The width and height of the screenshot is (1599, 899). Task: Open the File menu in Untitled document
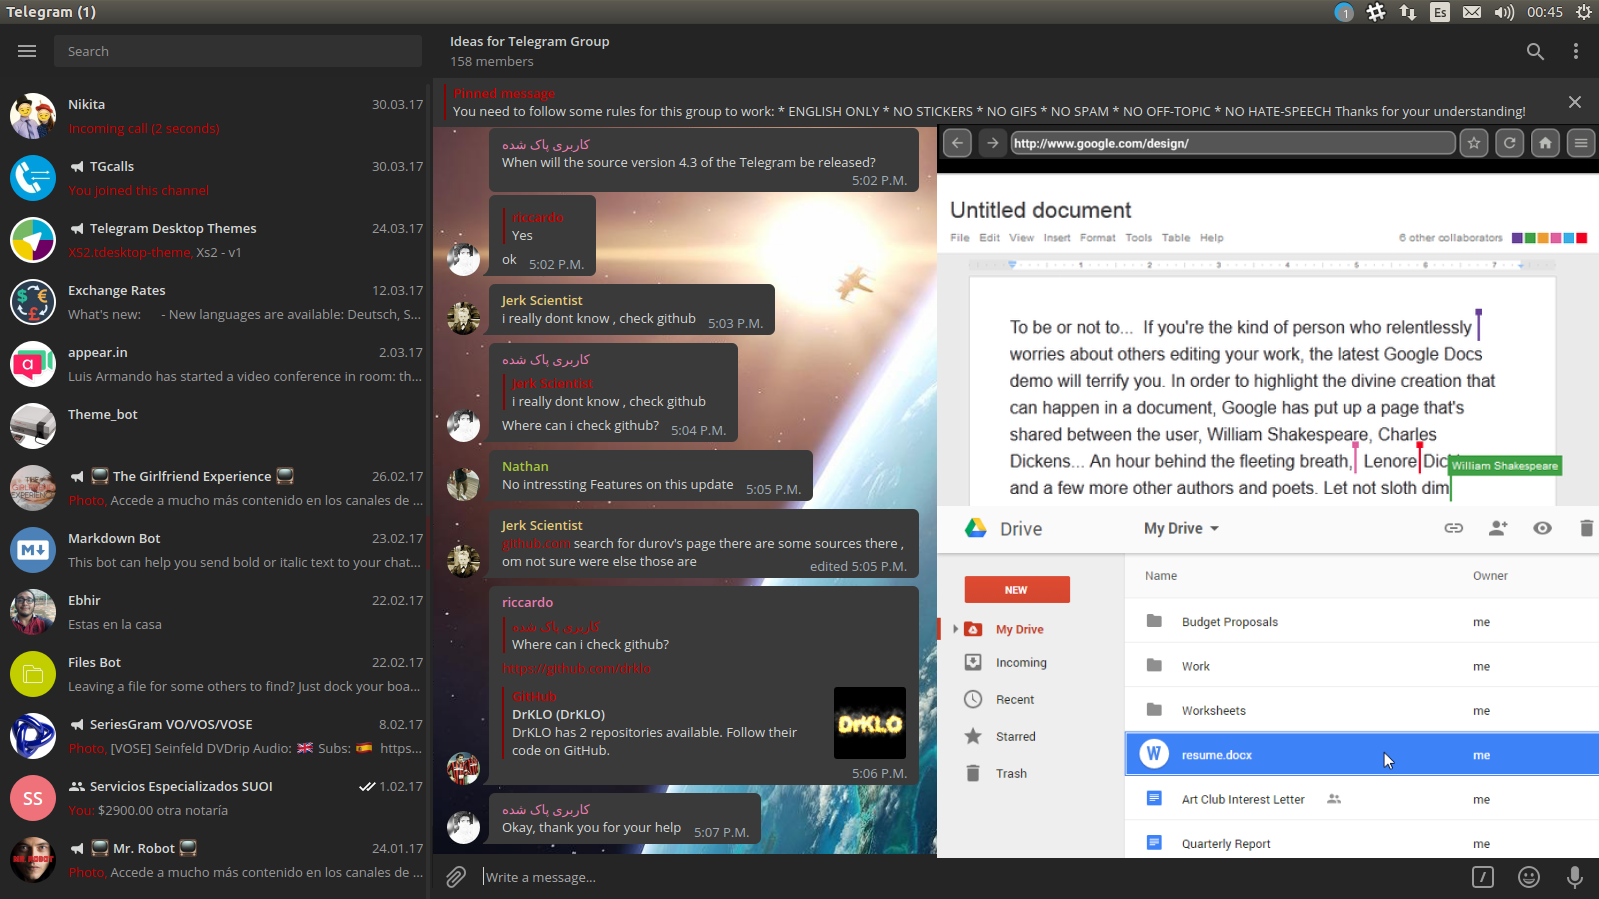[960, 238]
